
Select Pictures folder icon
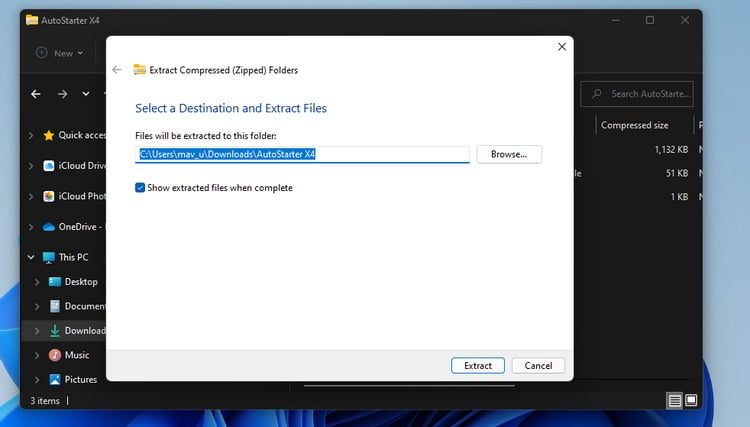point(55,380)
